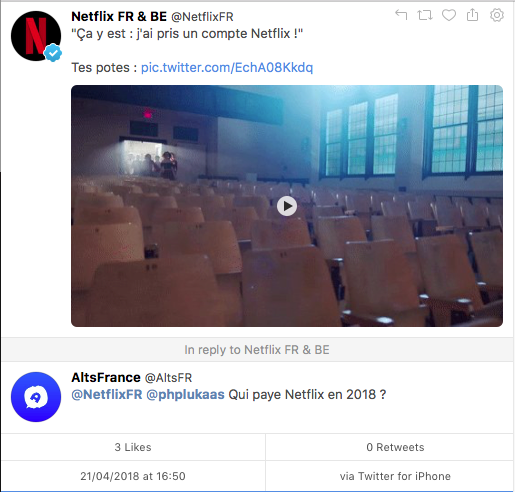Image resolution: width=515 pixels, height=492 pixels.
Task: Like the tweet with heart icon
Action: coord(449,15)
